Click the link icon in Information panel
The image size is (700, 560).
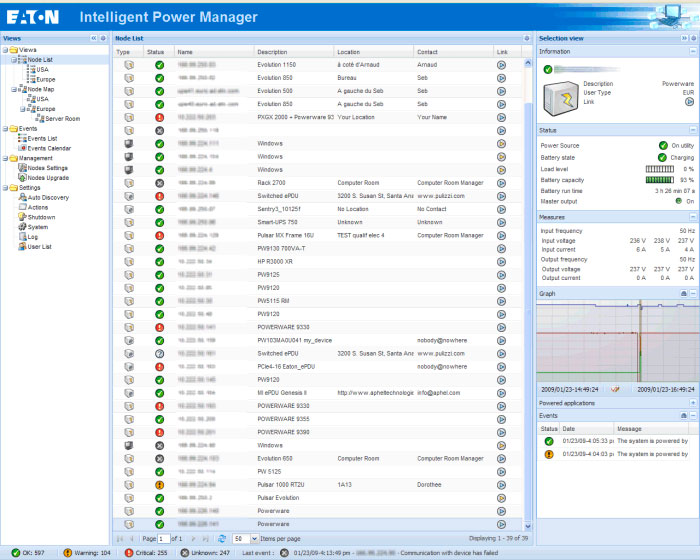pos(689,102)
